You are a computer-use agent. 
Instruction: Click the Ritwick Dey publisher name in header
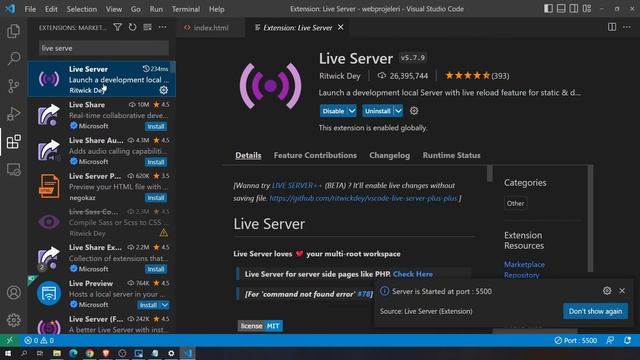[340, 76]
